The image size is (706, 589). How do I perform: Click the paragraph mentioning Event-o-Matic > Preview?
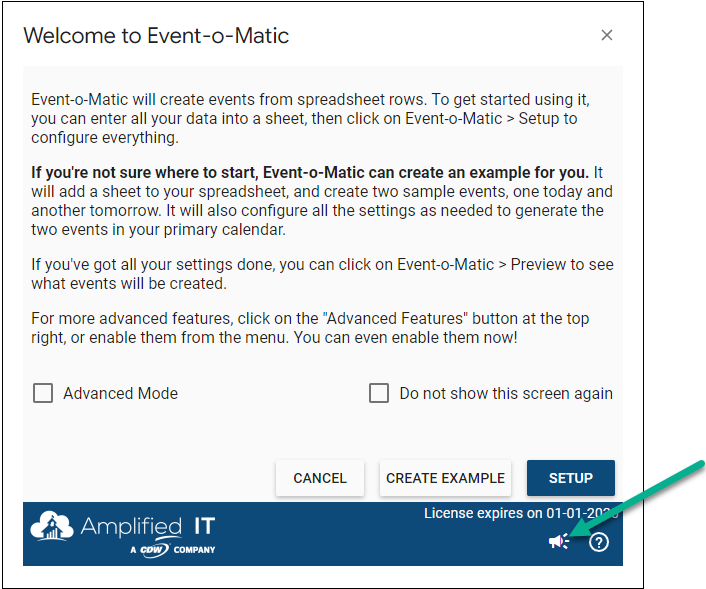click(320, 273)
